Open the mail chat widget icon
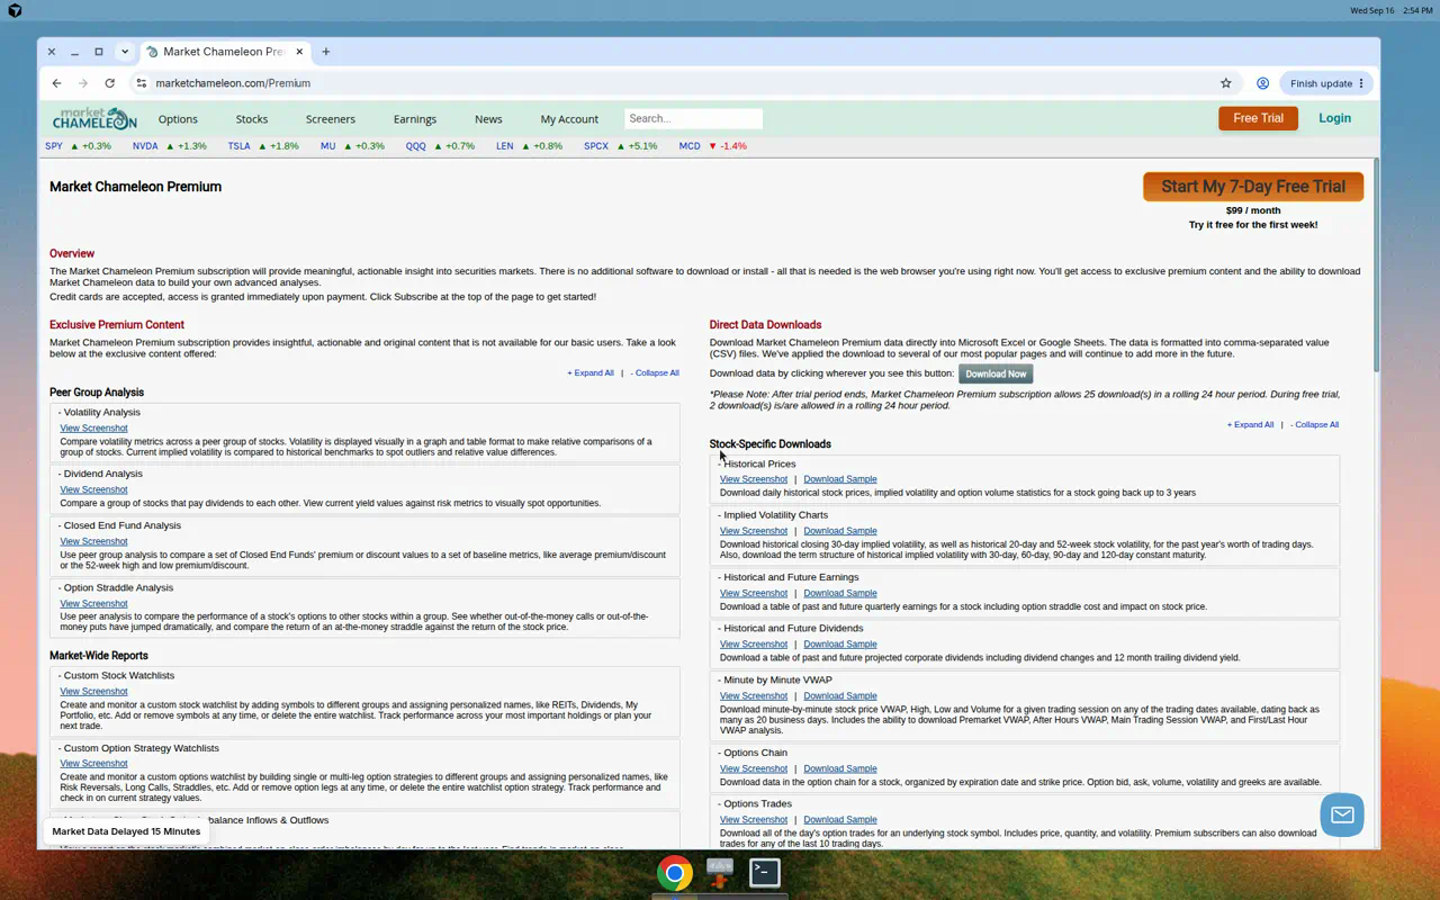Image resolution: width=1440 pixels, height=900 pixels. point(1342,815)
